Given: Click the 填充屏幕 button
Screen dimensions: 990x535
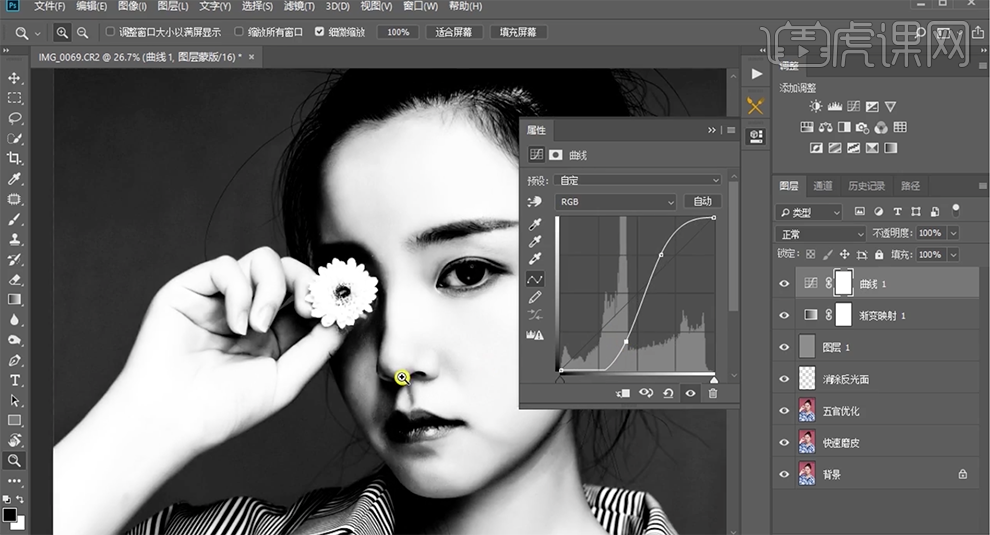Looking at the screenshot, I should (518, 32).
